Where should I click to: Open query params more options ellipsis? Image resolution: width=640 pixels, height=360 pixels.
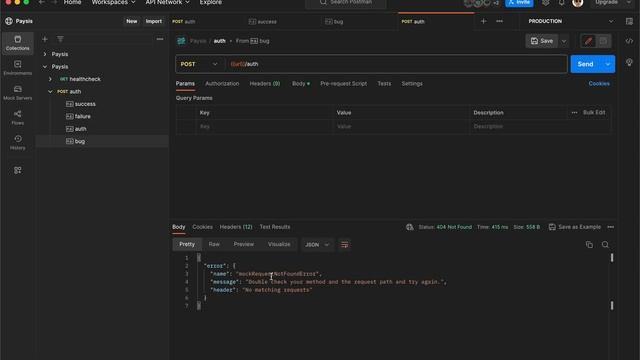(574, 113)
